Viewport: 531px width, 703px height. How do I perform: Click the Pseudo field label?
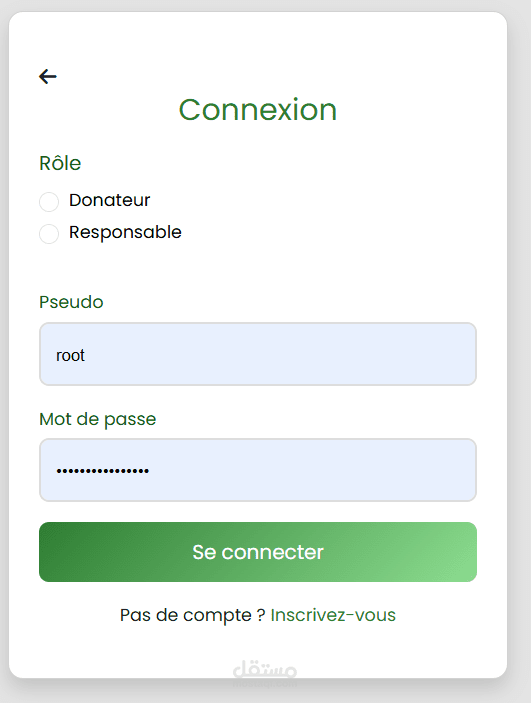[71, 302]
